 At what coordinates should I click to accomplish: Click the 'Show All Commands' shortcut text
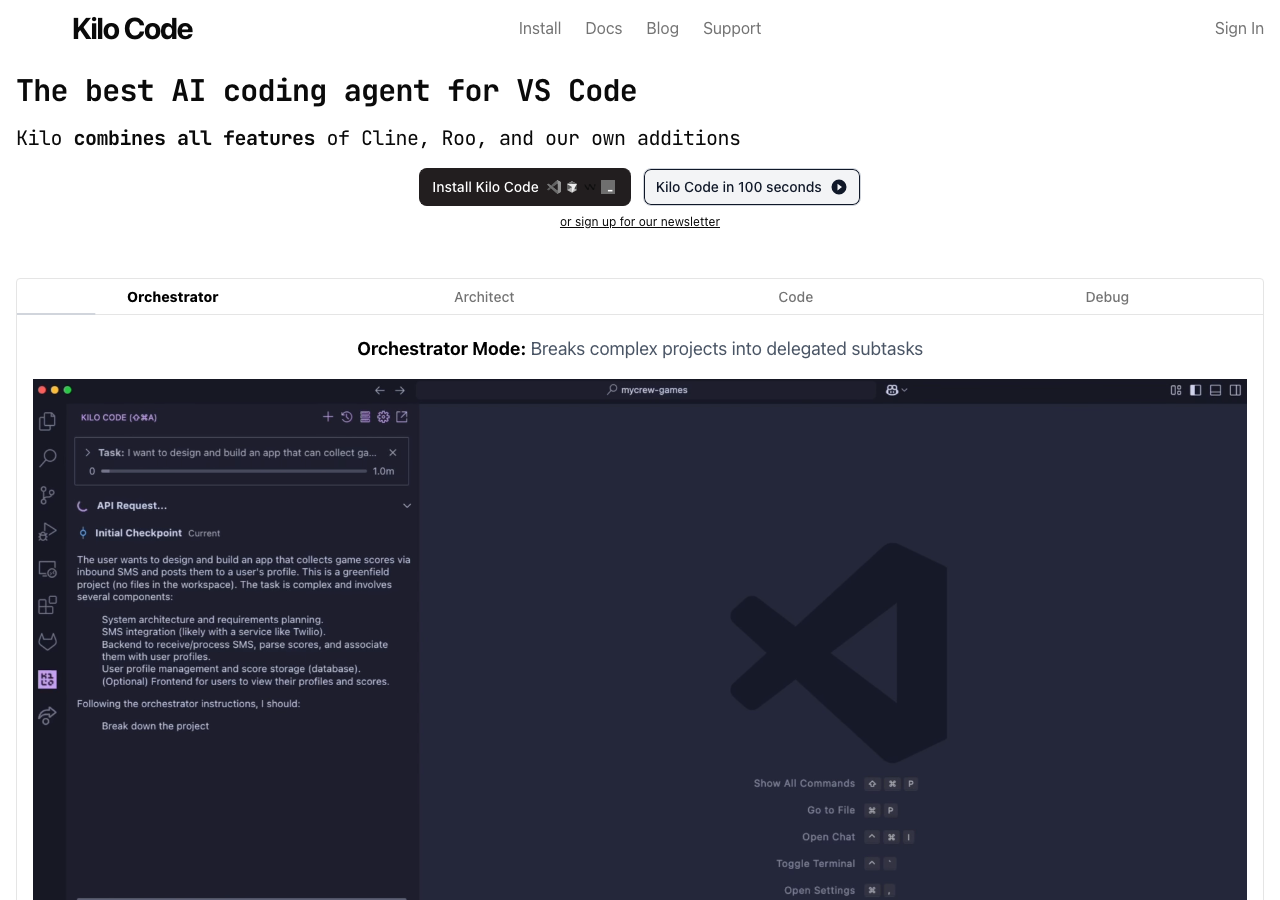(x=805, y=784)
